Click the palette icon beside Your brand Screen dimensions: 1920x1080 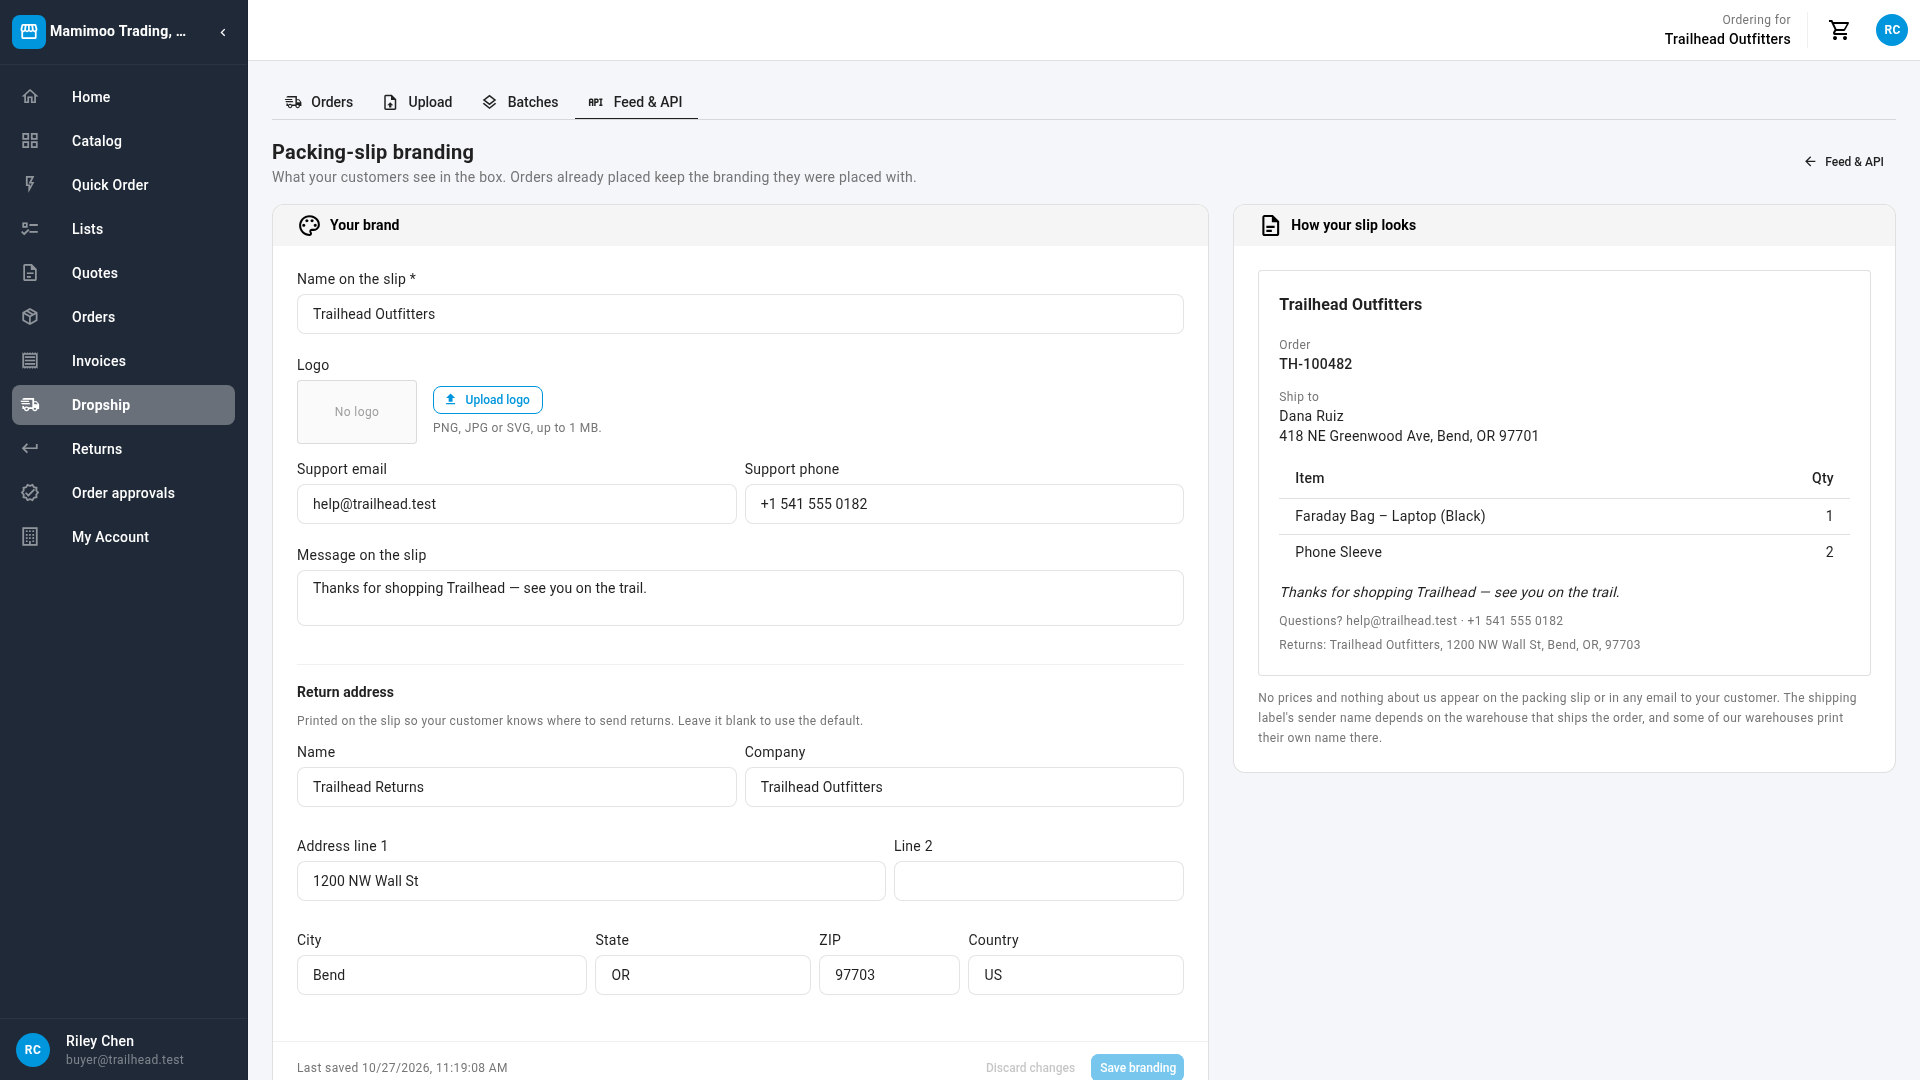point(309,226)
